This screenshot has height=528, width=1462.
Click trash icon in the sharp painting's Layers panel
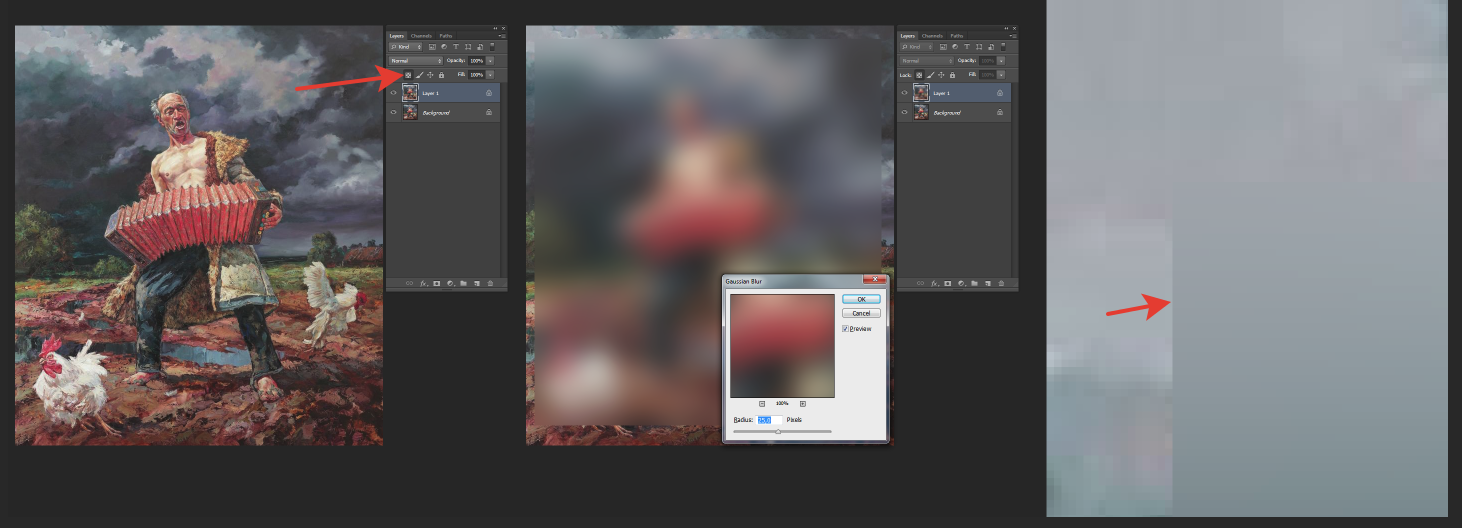click(490, 283)
